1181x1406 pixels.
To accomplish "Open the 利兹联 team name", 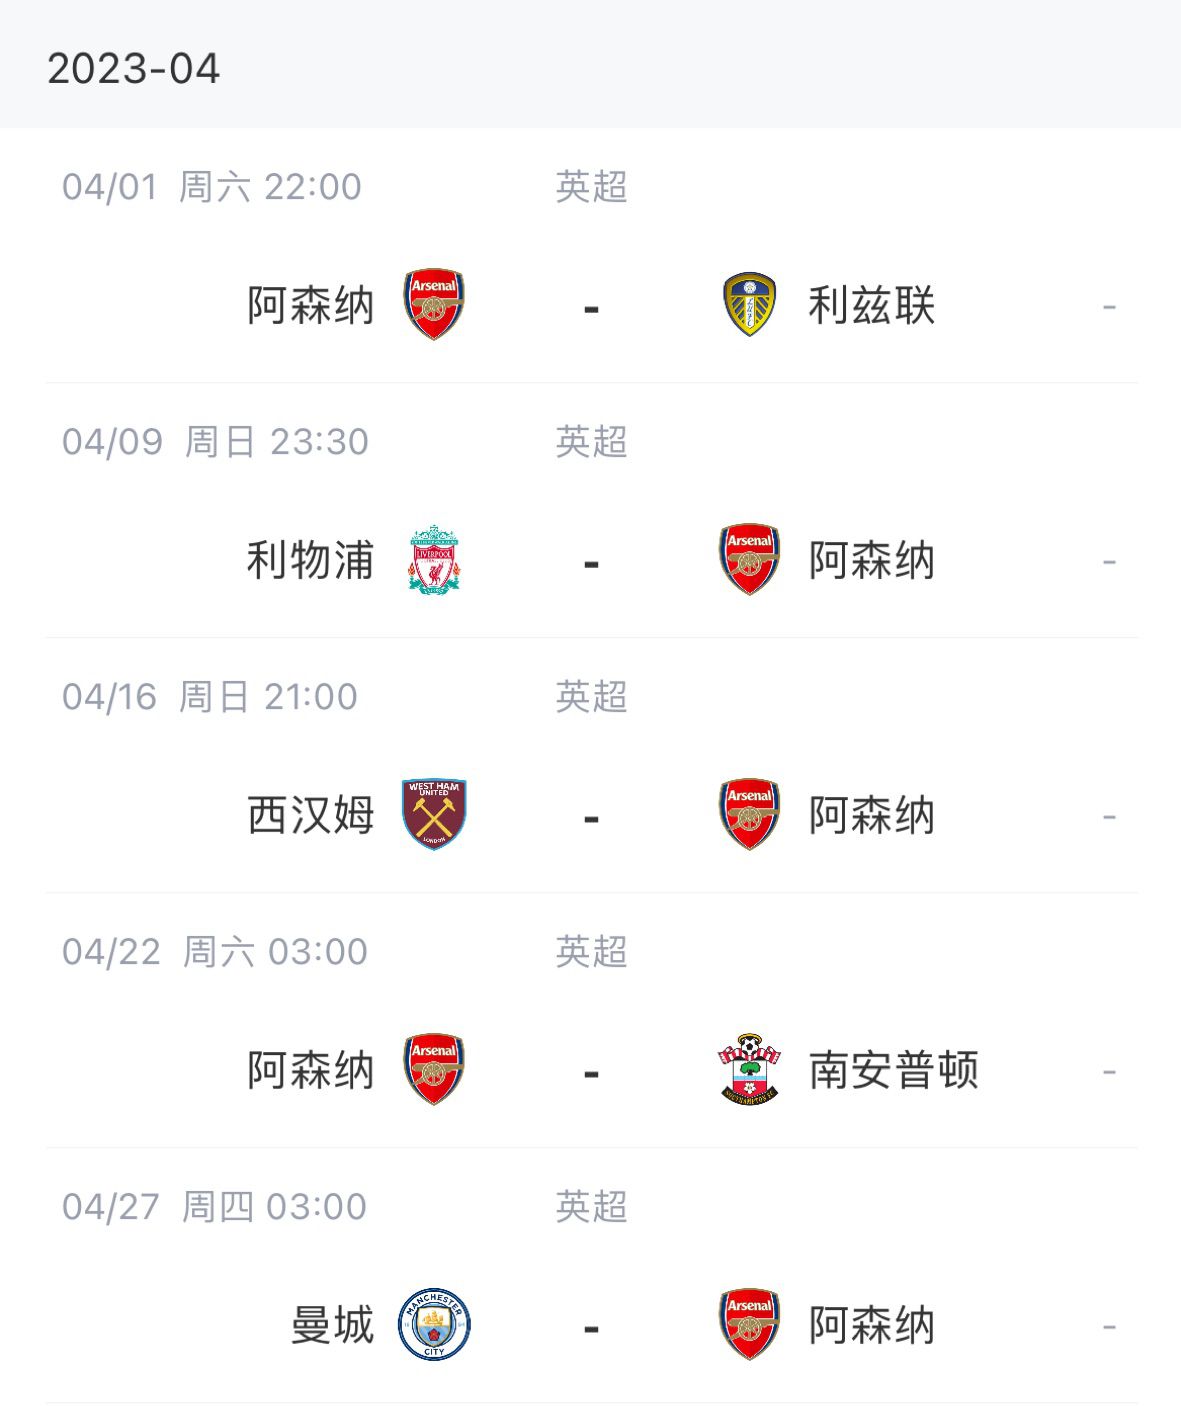I will pos(871,306).
